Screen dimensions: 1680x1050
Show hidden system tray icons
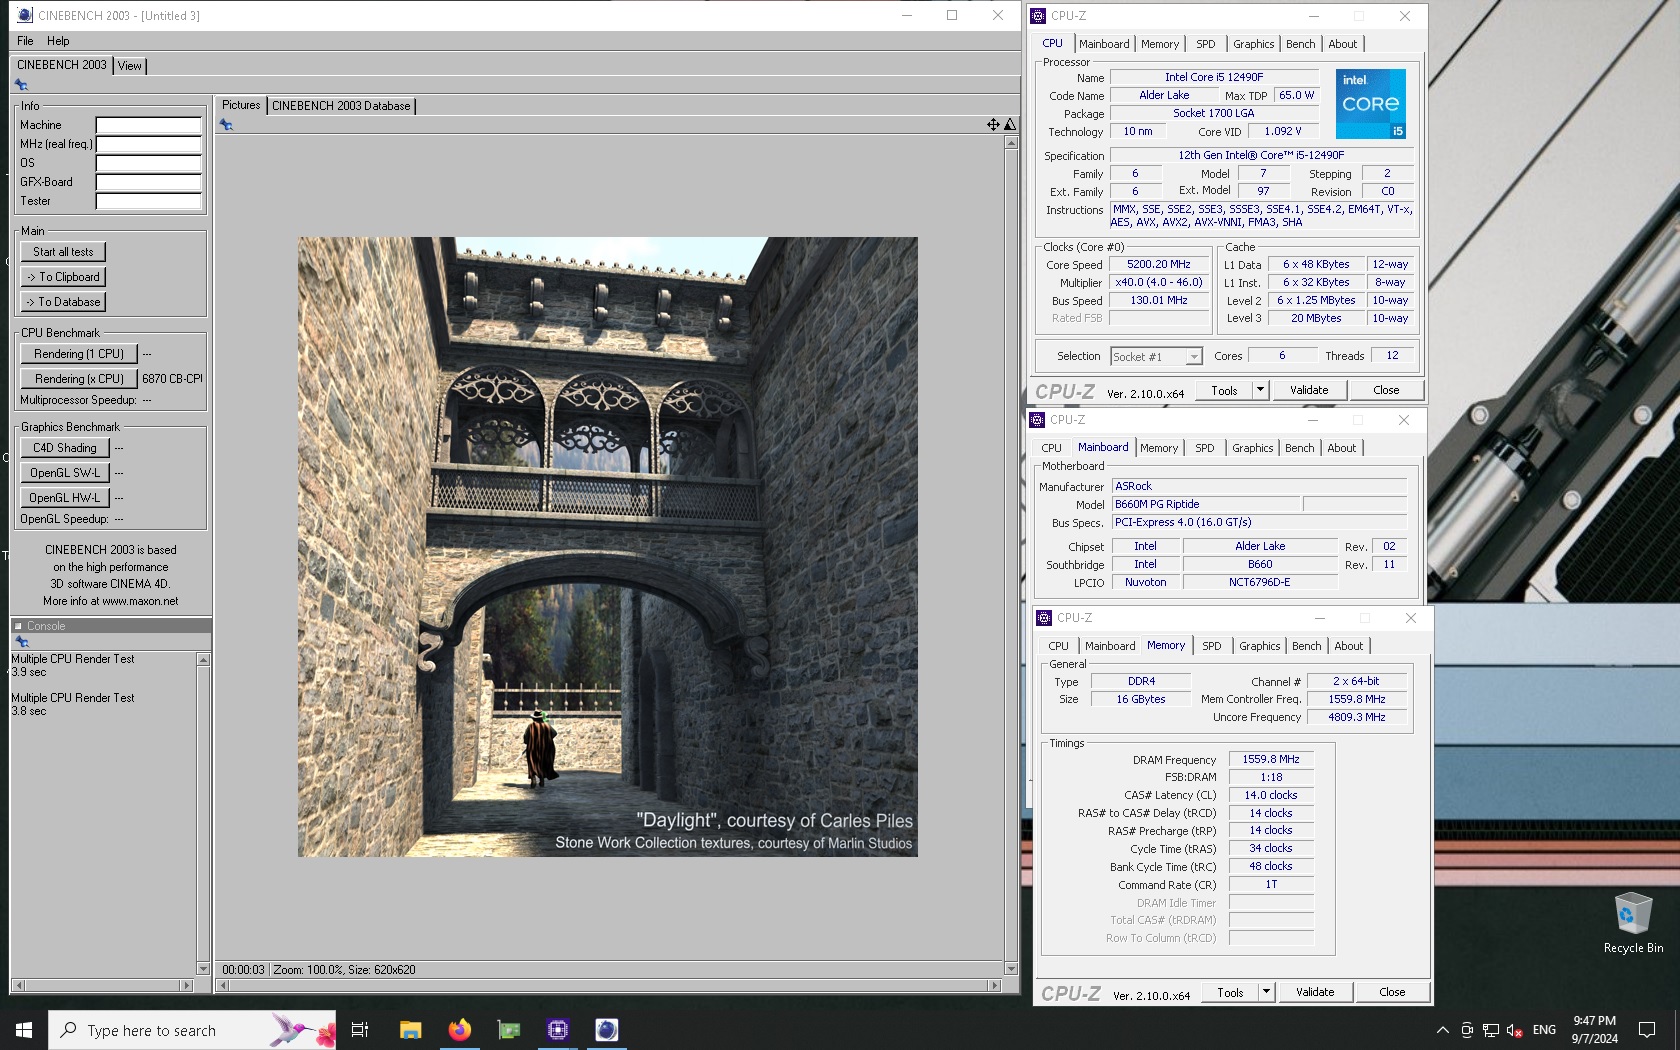click(1442, 1030)
